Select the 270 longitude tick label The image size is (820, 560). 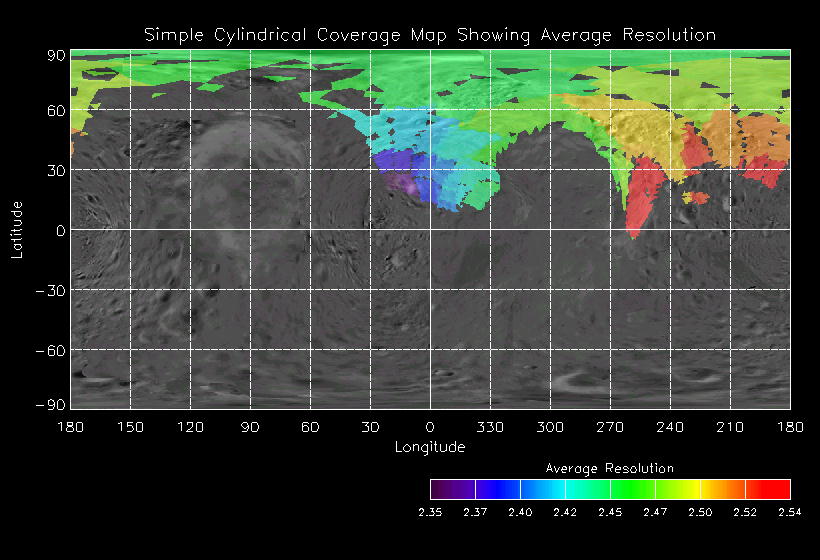pos(610,427)
